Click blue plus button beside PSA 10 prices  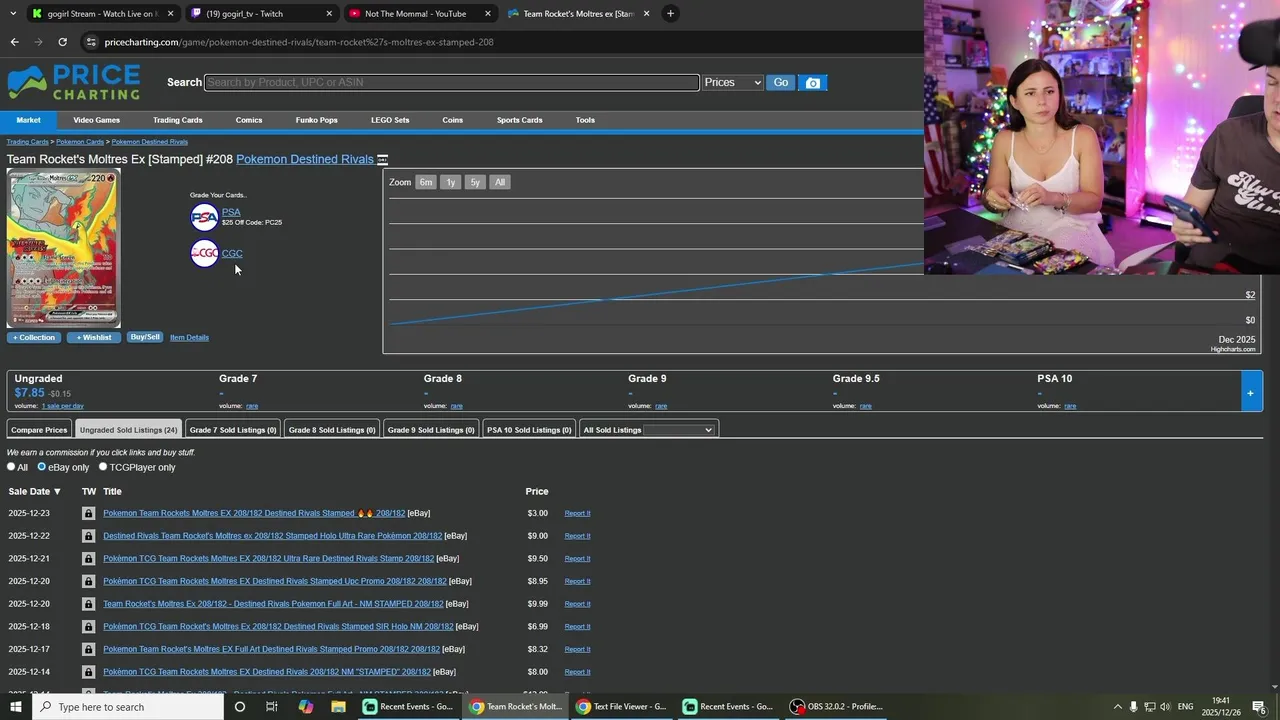[1250, 392]
